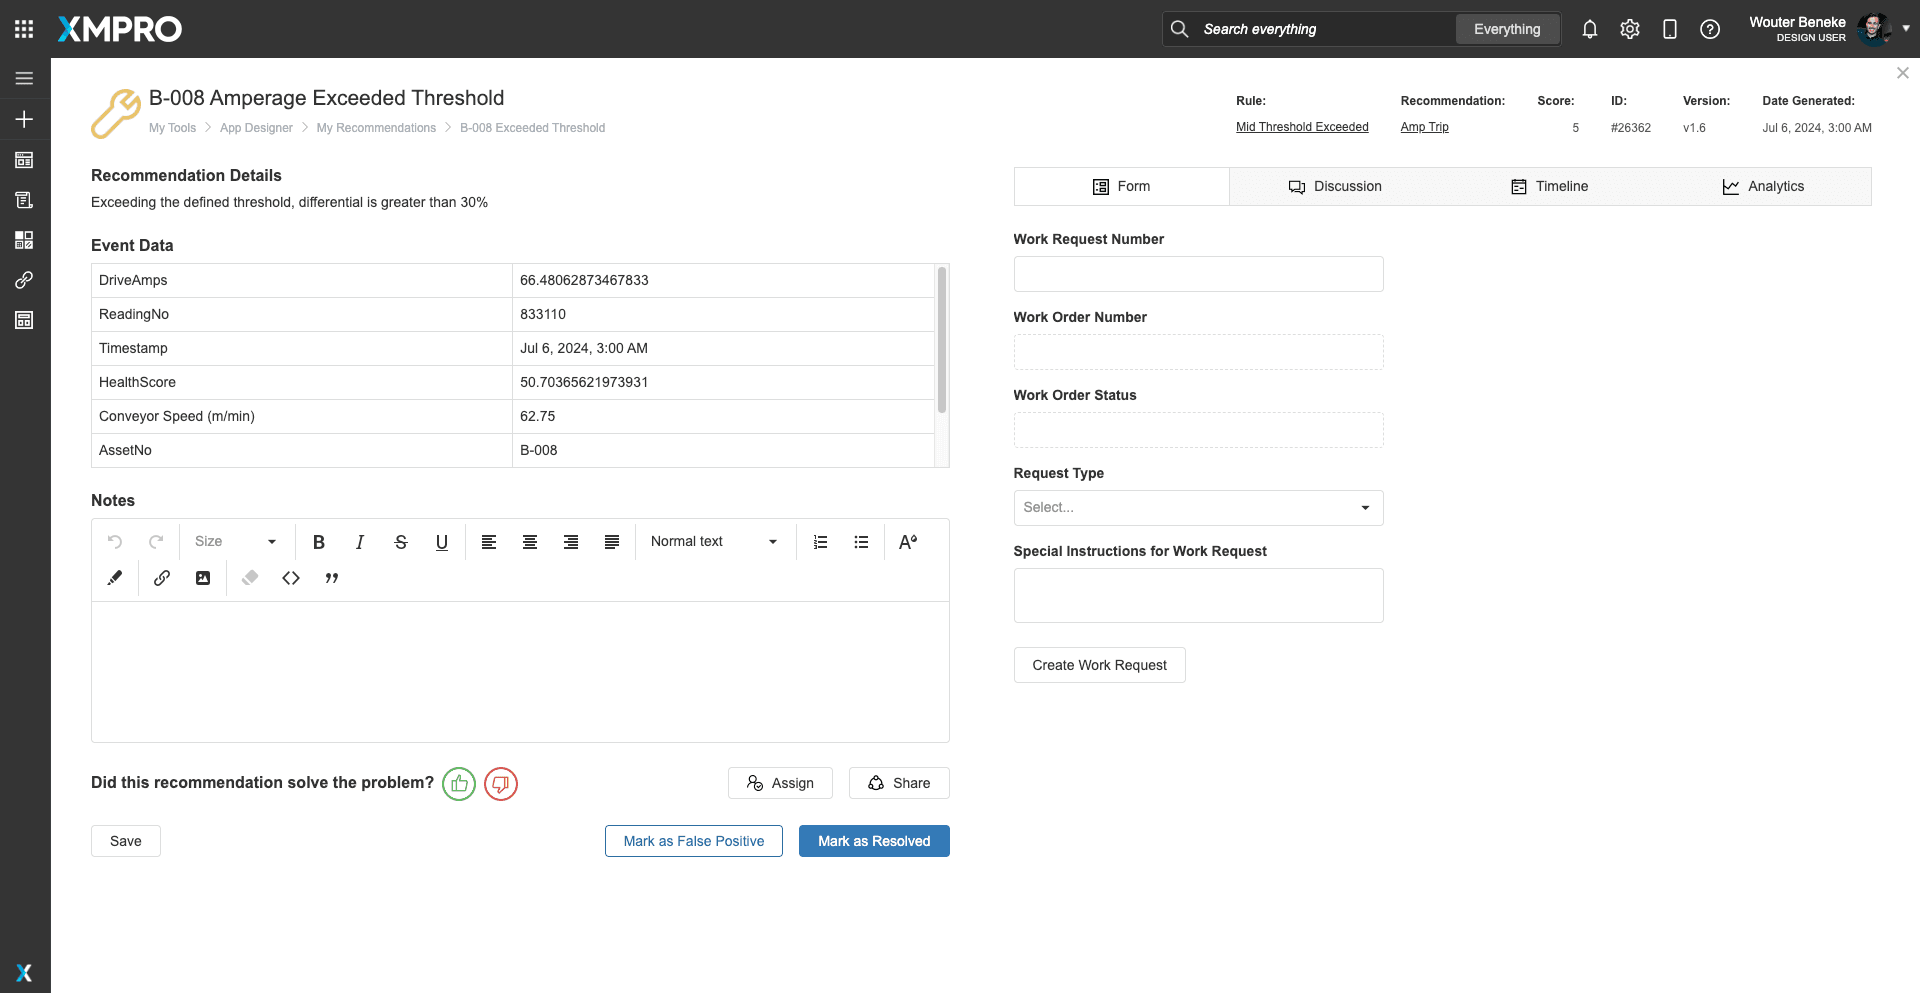Open the Normal text style dropdown
The height and width of the screenshot is (993, 1920).
(714, 542)
